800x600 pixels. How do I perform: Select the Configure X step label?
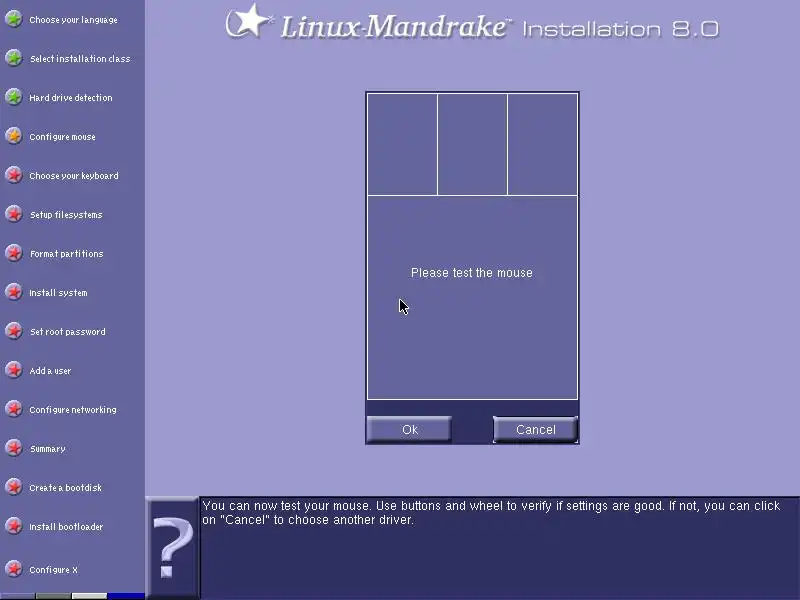(54, 570)
